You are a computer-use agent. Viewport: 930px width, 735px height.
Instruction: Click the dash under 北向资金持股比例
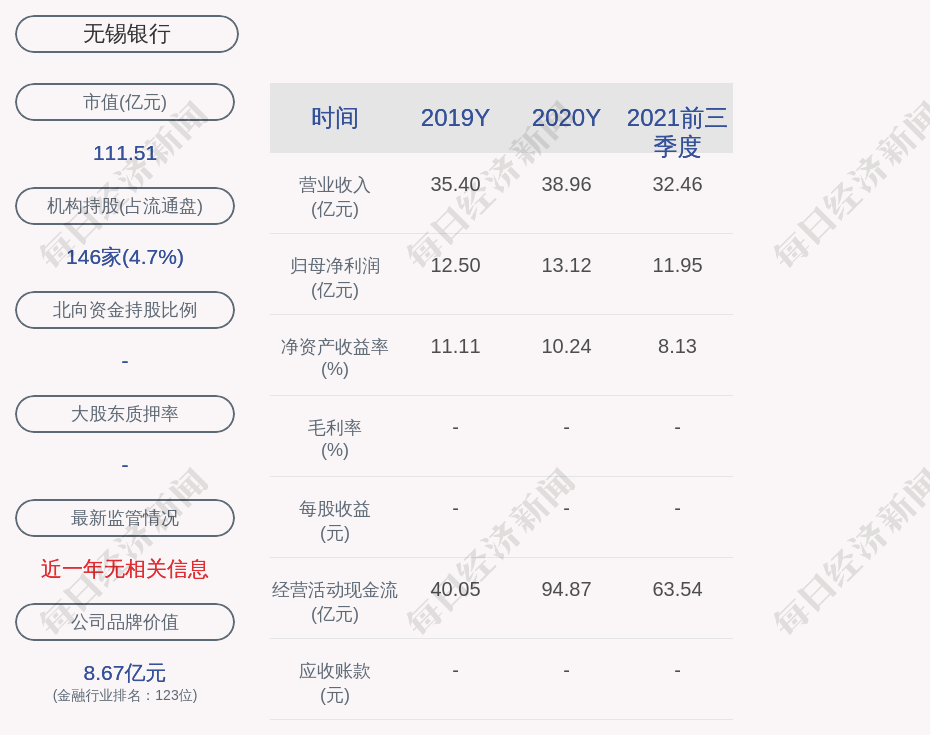click(x=125, y=361)
